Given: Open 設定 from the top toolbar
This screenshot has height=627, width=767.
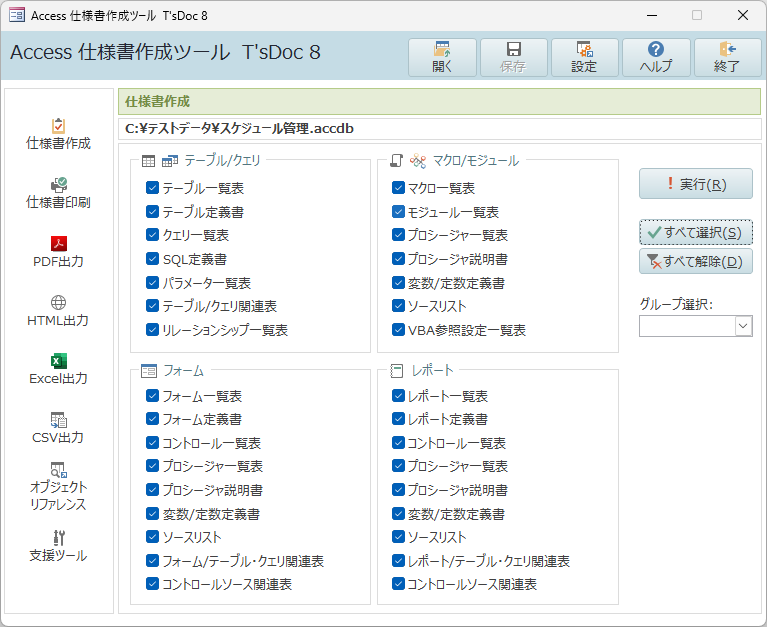Looking at the screenshot, I should [585, 58].
